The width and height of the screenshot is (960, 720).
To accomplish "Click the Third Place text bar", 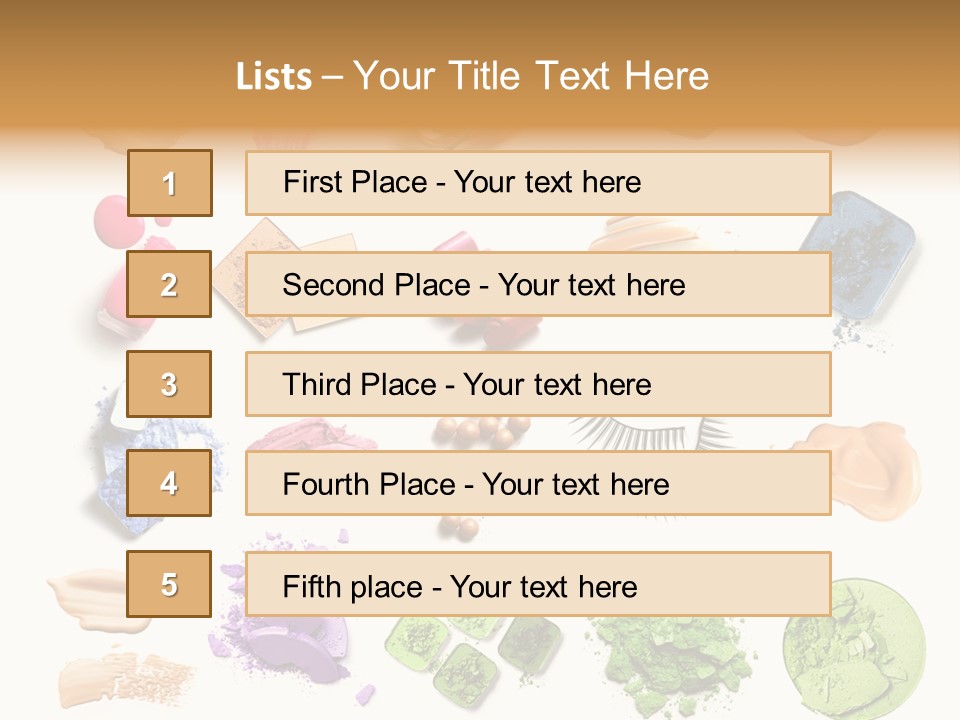I will click(538, 384).
